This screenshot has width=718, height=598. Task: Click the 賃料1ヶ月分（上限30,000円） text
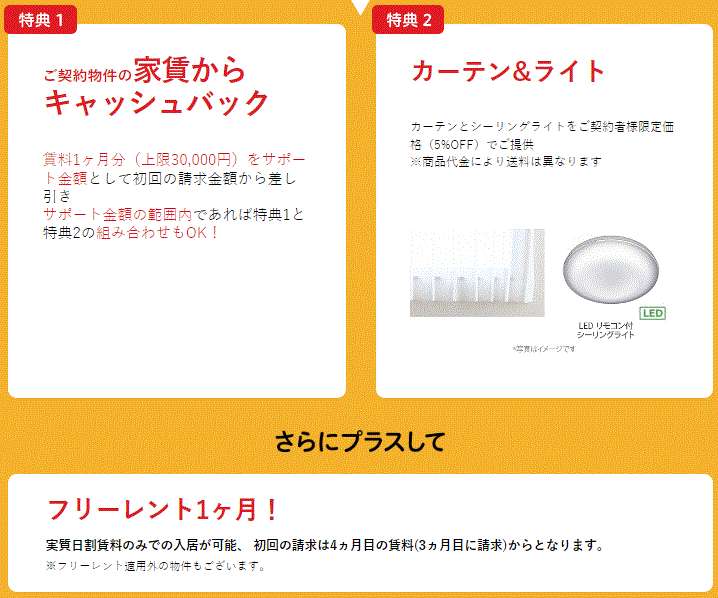pos(142,159)
